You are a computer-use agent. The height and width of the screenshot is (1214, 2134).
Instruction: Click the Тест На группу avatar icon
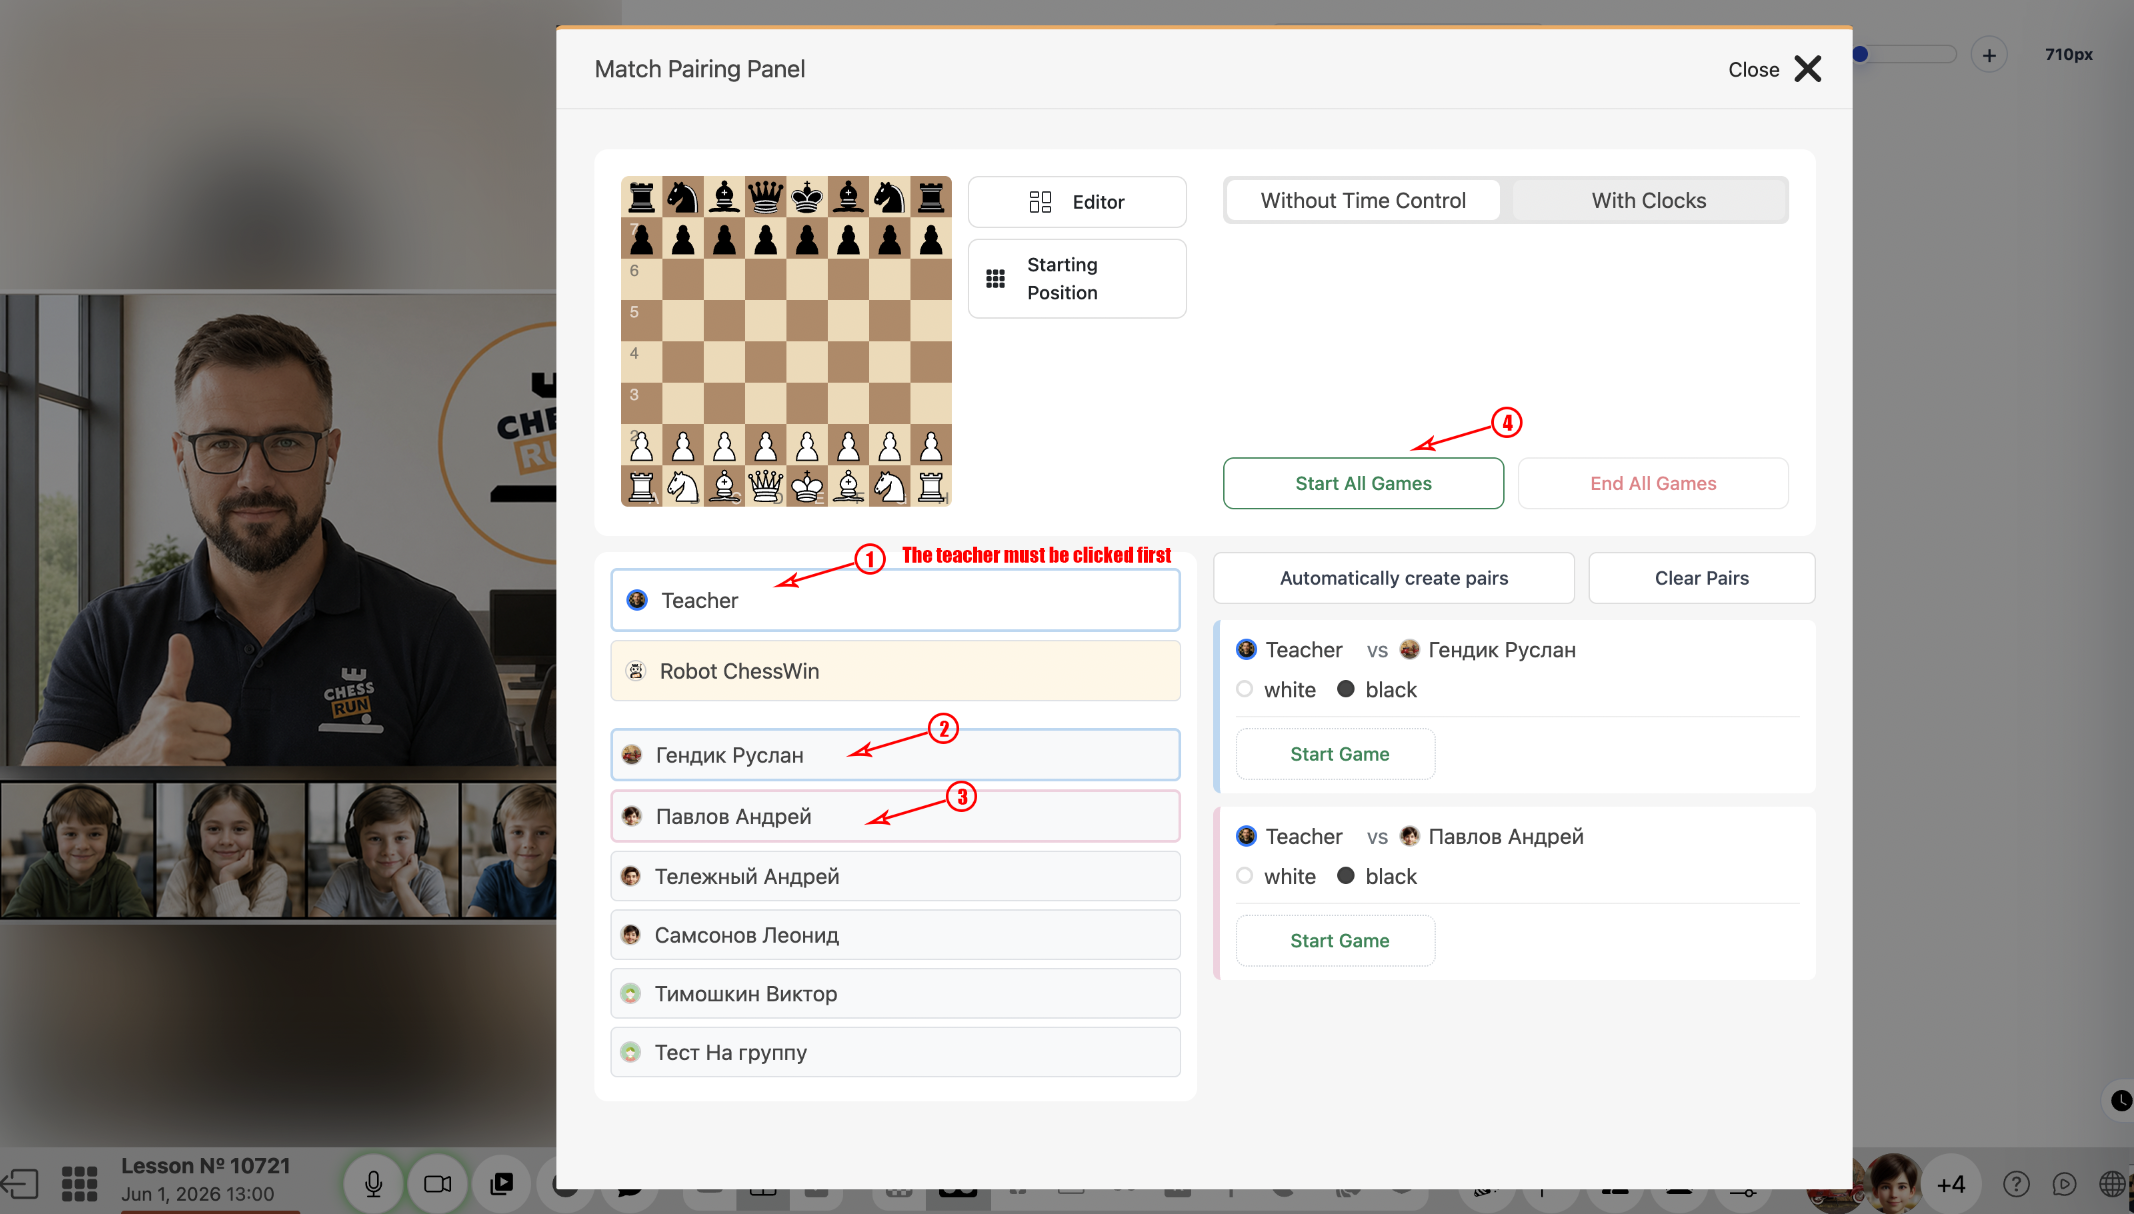[x=631, y=1052]
